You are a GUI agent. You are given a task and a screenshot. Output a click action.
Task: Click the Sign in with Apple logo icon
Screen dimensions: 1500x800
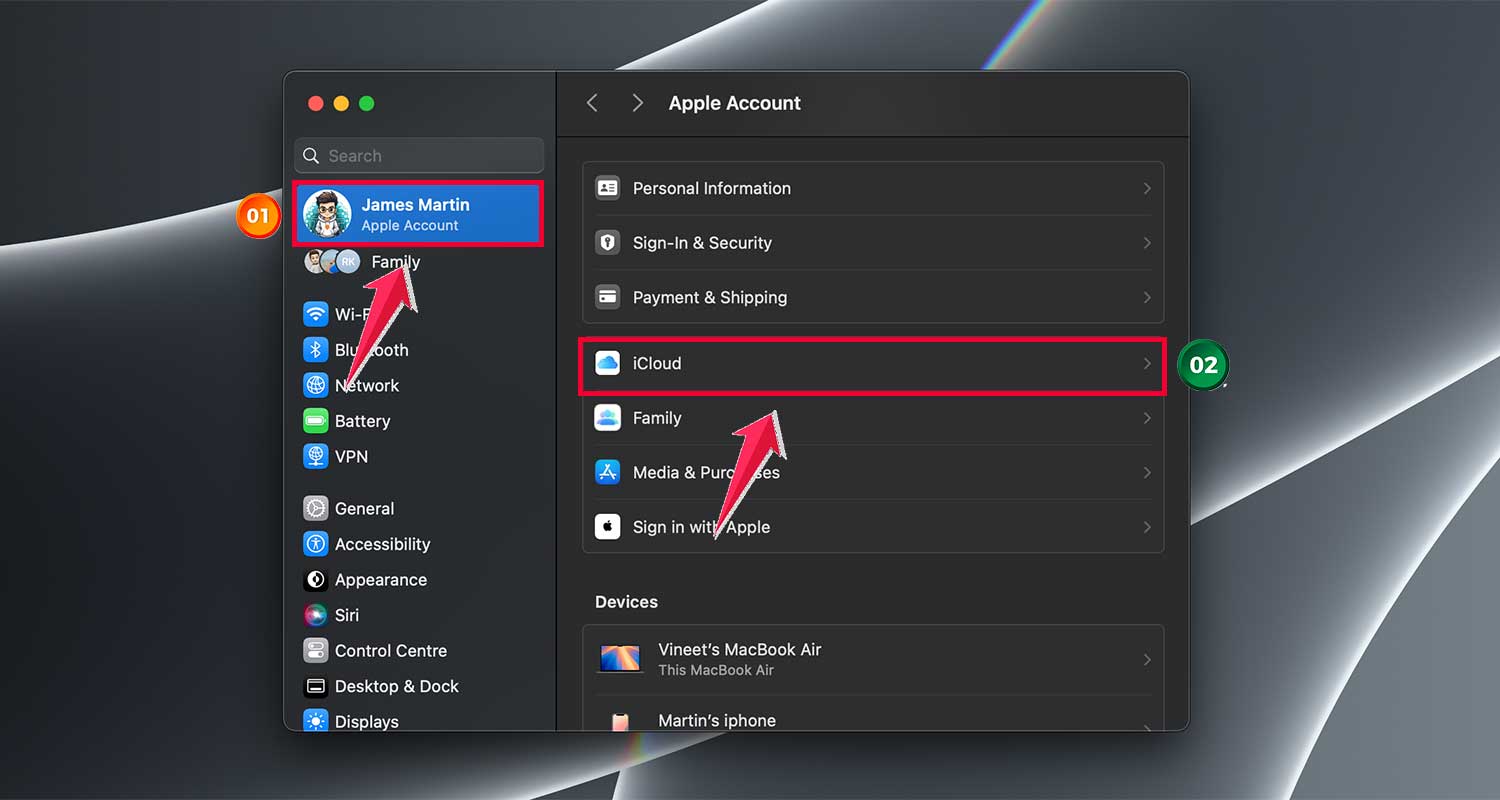[607, 527]
